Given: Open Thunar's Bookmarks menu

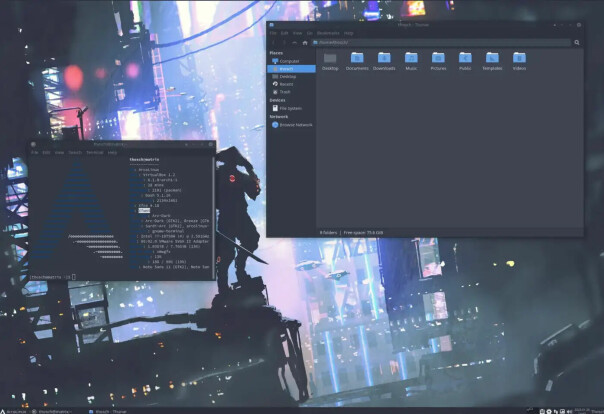Looking at the screenshot, I should (328, 33).
